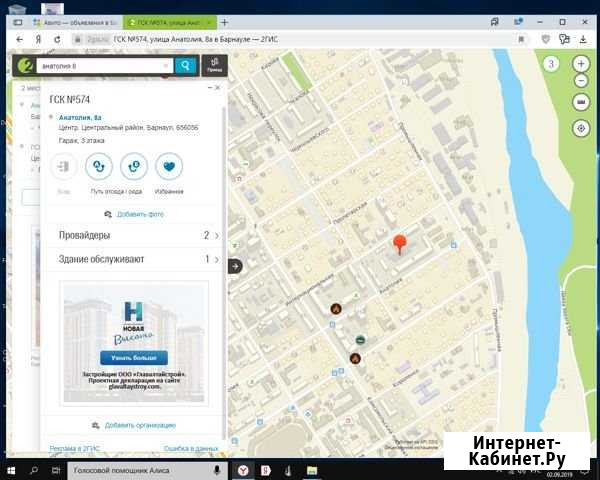Run the search with the blue magnifier button
The height and width of the screenshot is (480, 600).
coord(186,66)
